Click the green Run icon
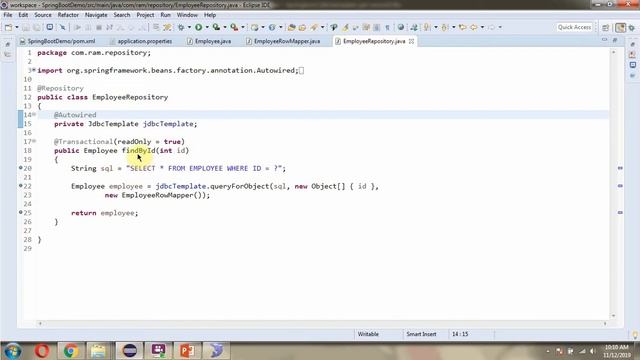Screen dimensions: 640x360 [x=198, y=27]
